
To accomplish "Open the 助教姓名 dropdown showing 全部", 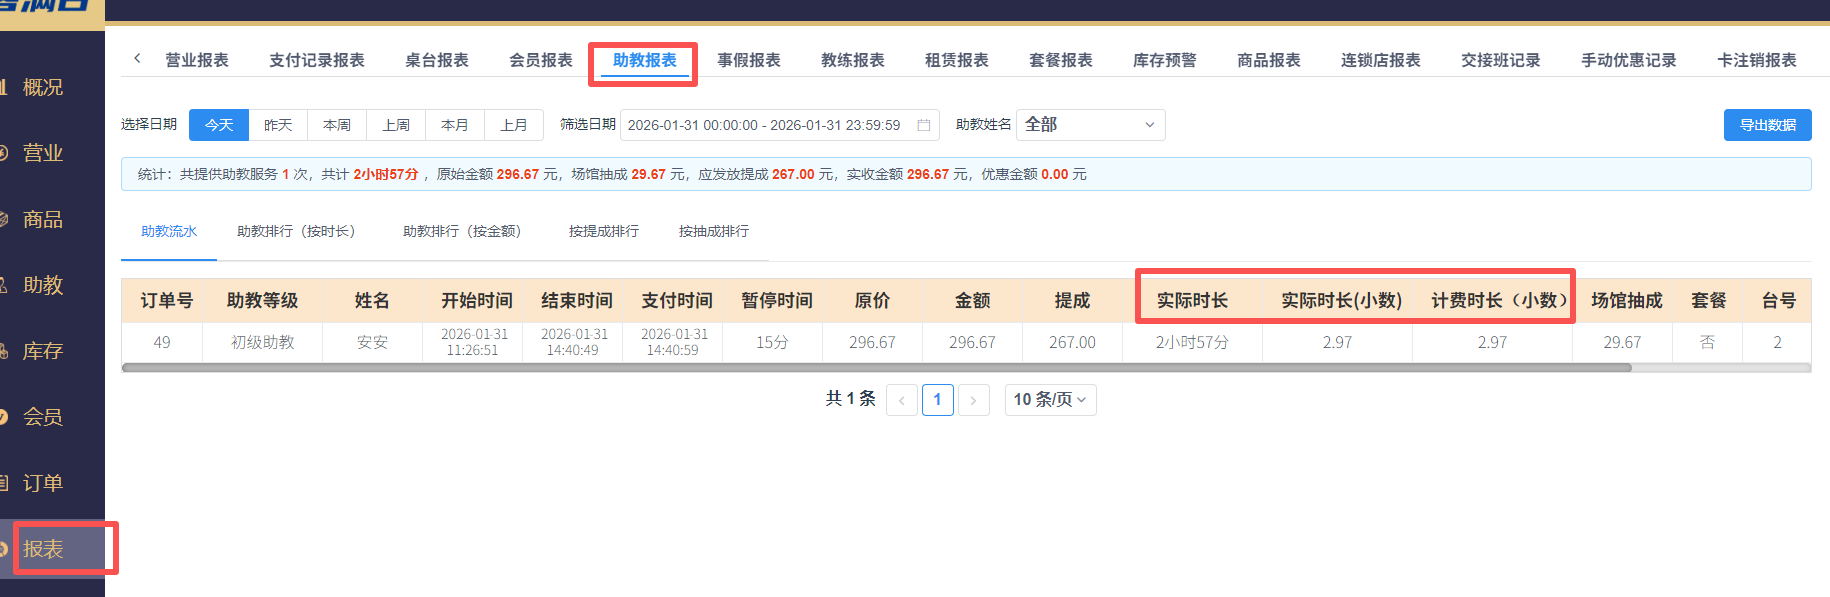I will coord(1091,125).
